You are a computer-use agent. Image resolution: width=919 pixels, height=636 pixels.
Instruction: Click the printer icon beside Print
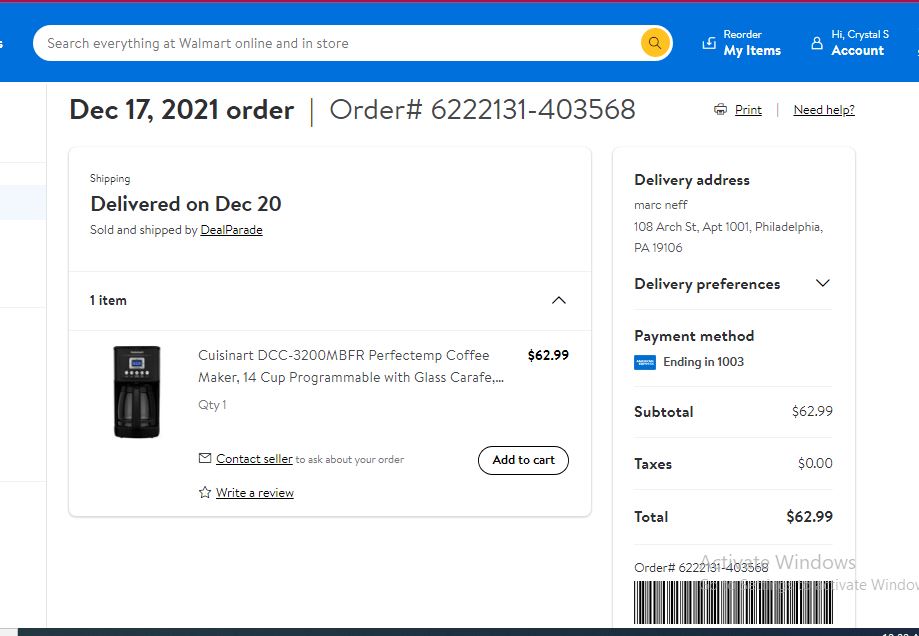pyautogui.click(x=720, y=110)
